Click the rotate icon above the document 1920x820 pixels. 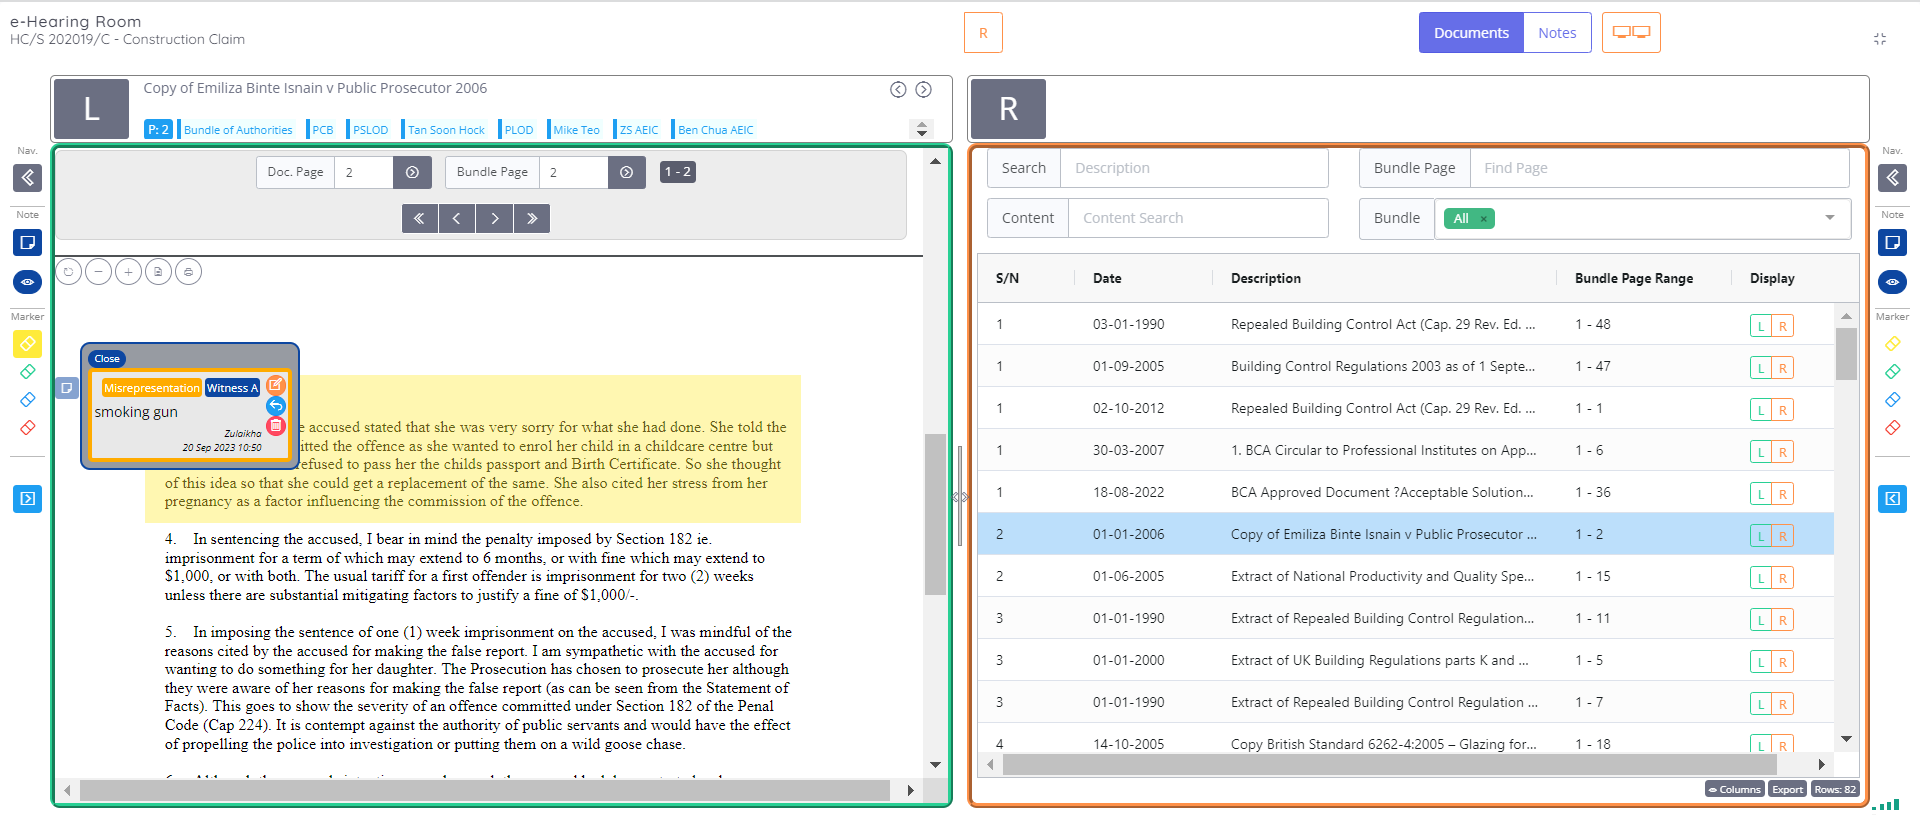(68, 271)
